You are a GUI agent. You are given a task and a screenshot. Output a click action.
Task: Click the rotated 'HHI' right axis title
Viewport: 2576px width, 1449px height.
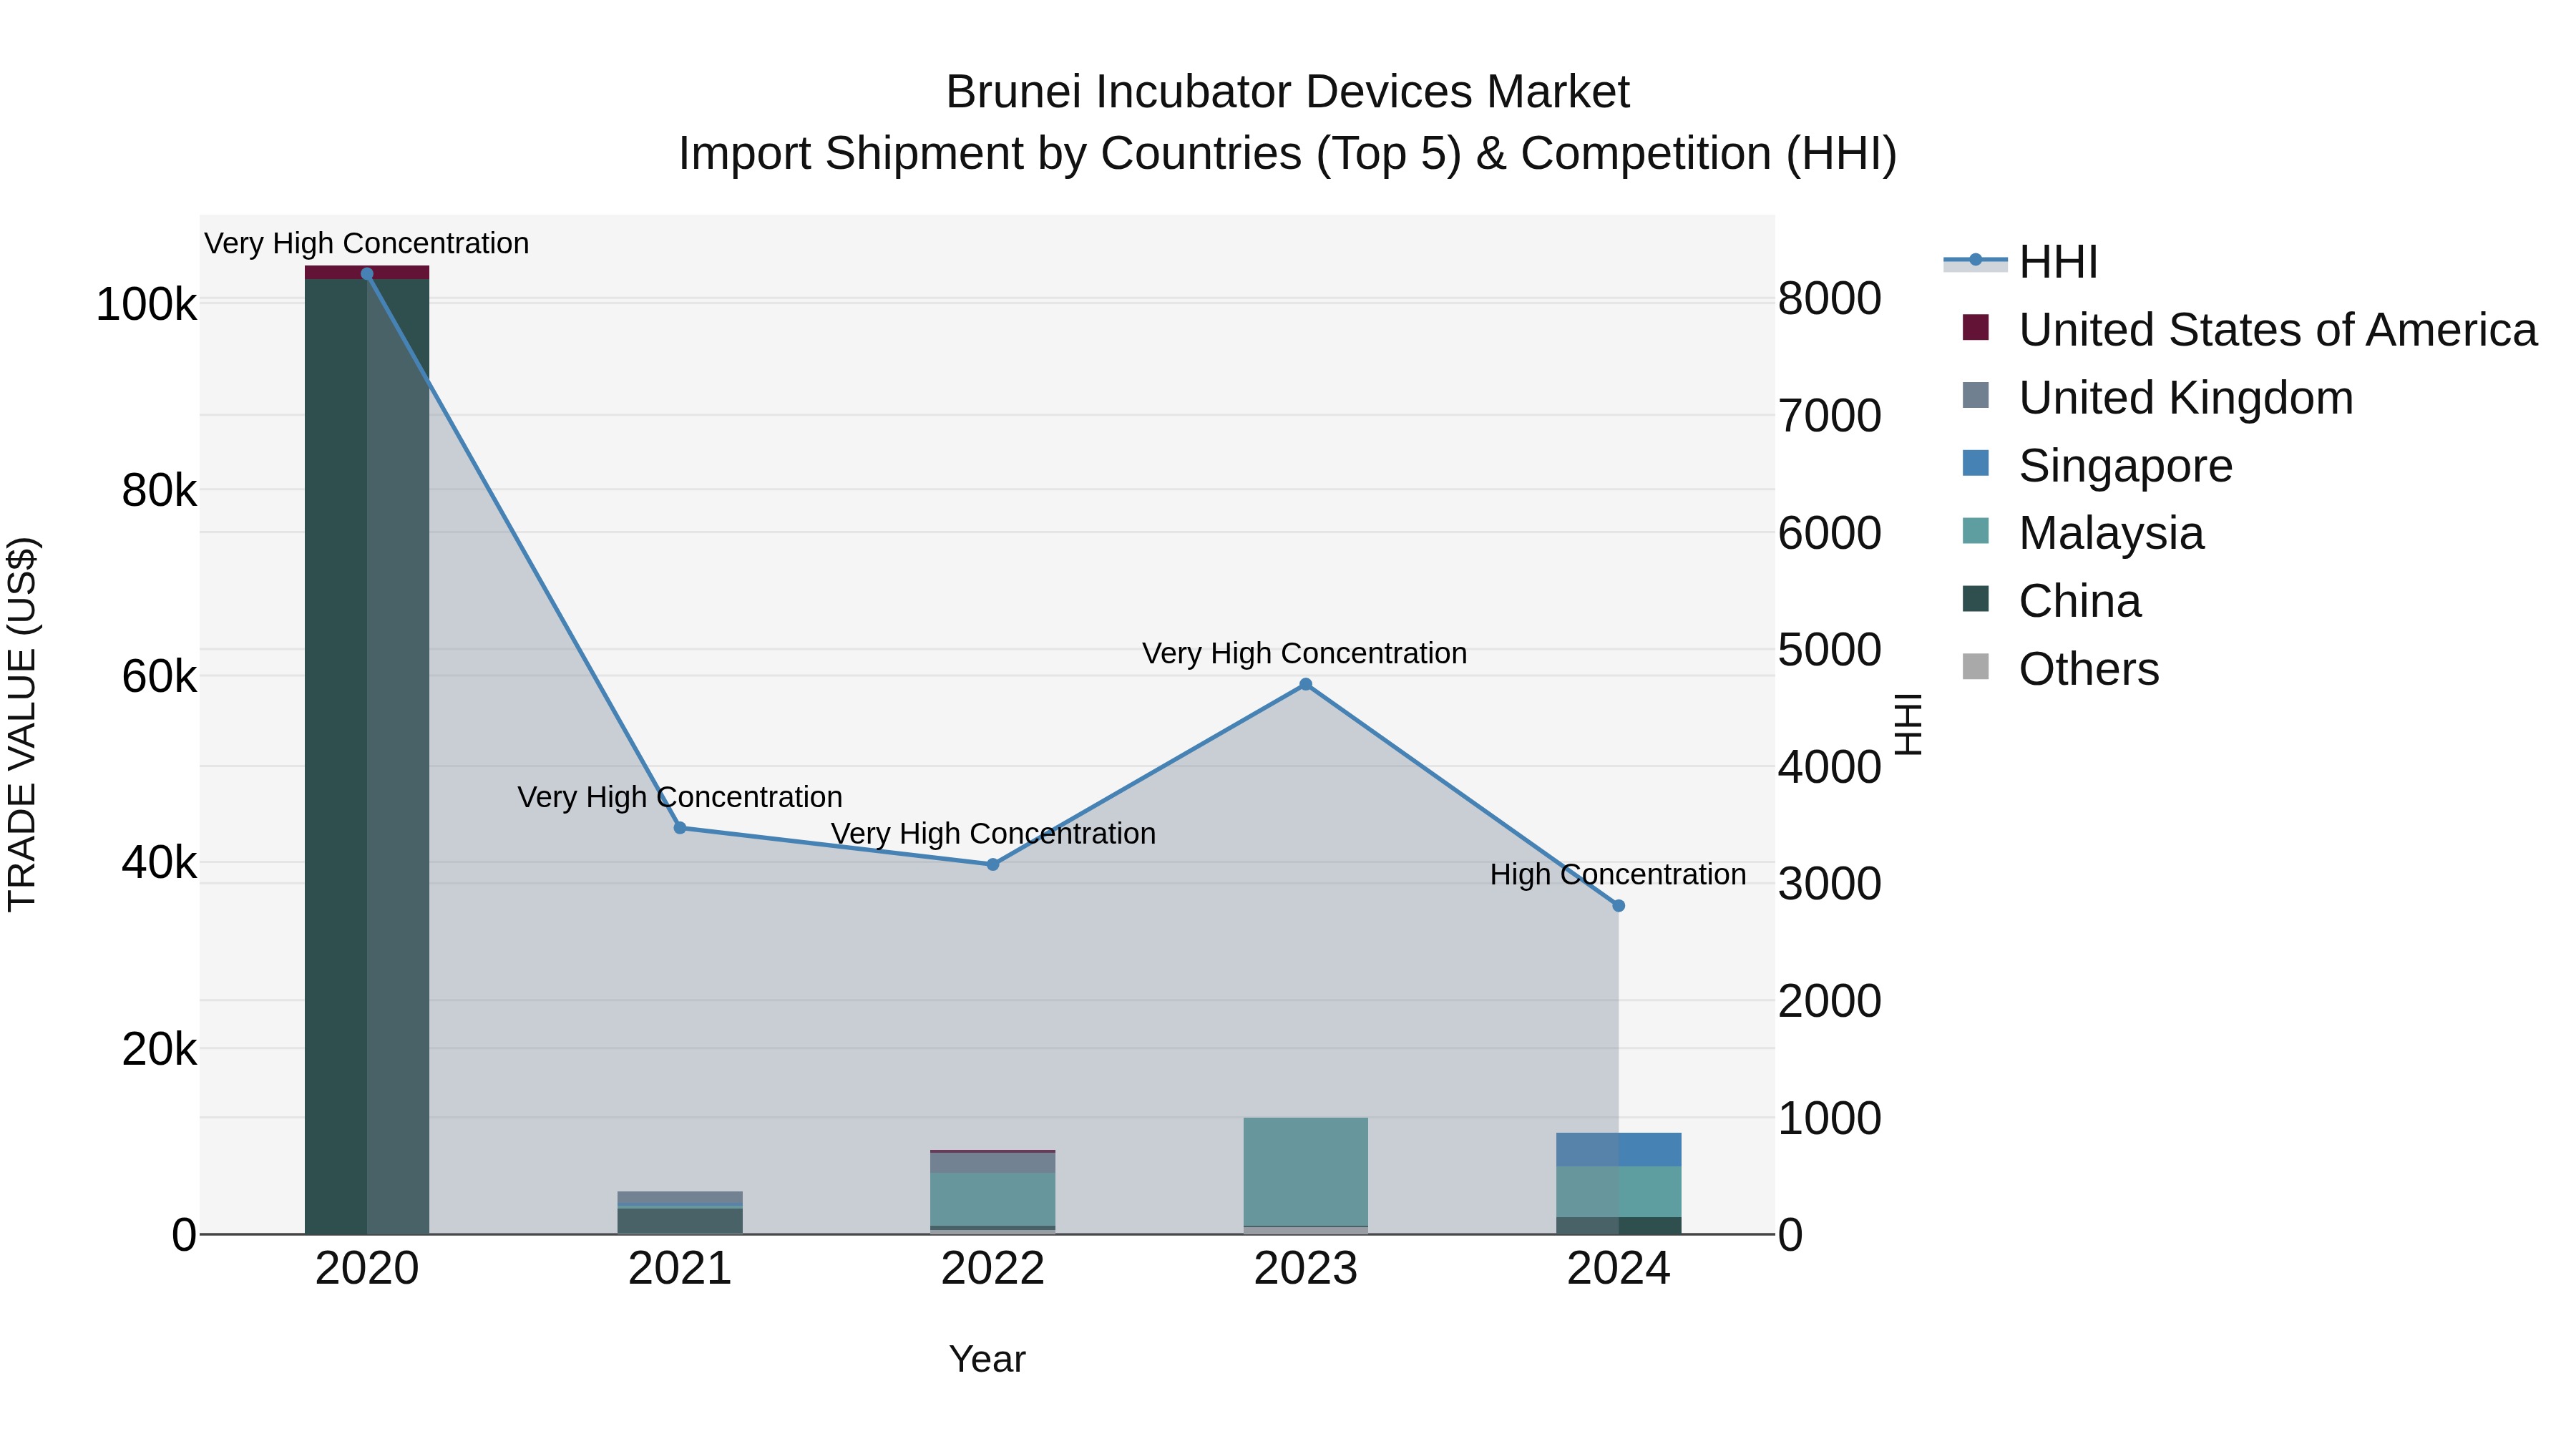[1908, 724]
